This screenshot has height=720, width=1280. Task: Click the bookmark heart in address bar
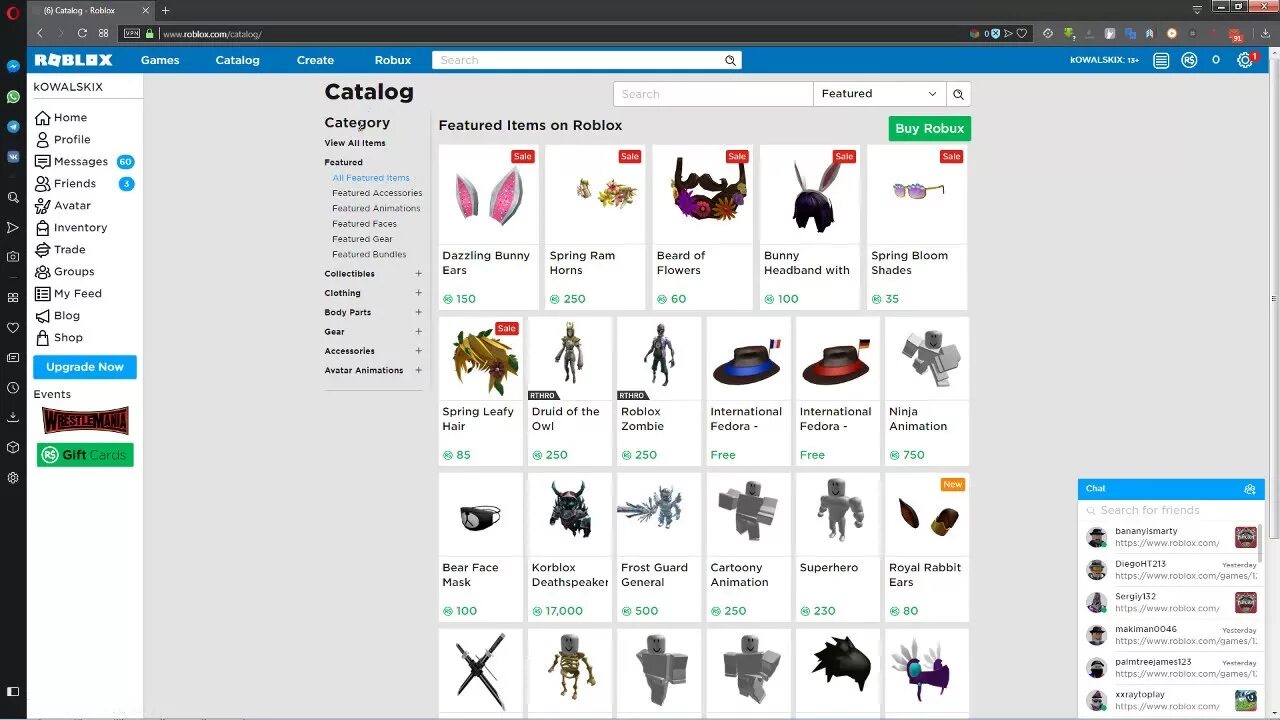(1020, 33)
